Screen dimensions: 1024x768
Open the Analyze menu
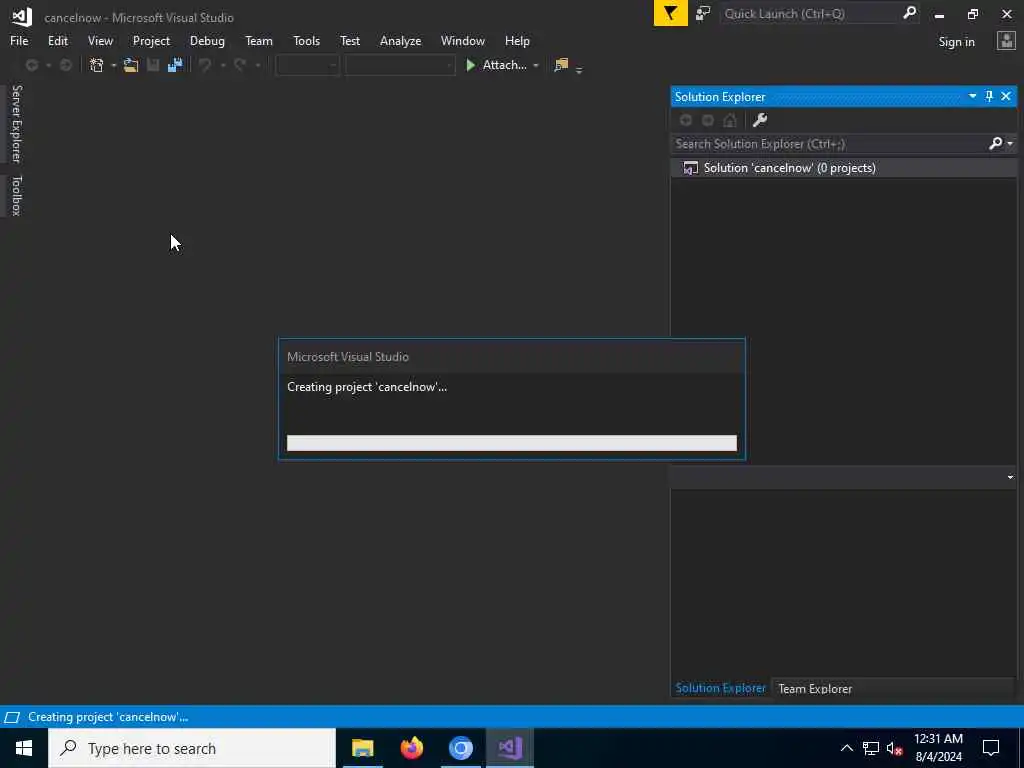coord(400,40)
